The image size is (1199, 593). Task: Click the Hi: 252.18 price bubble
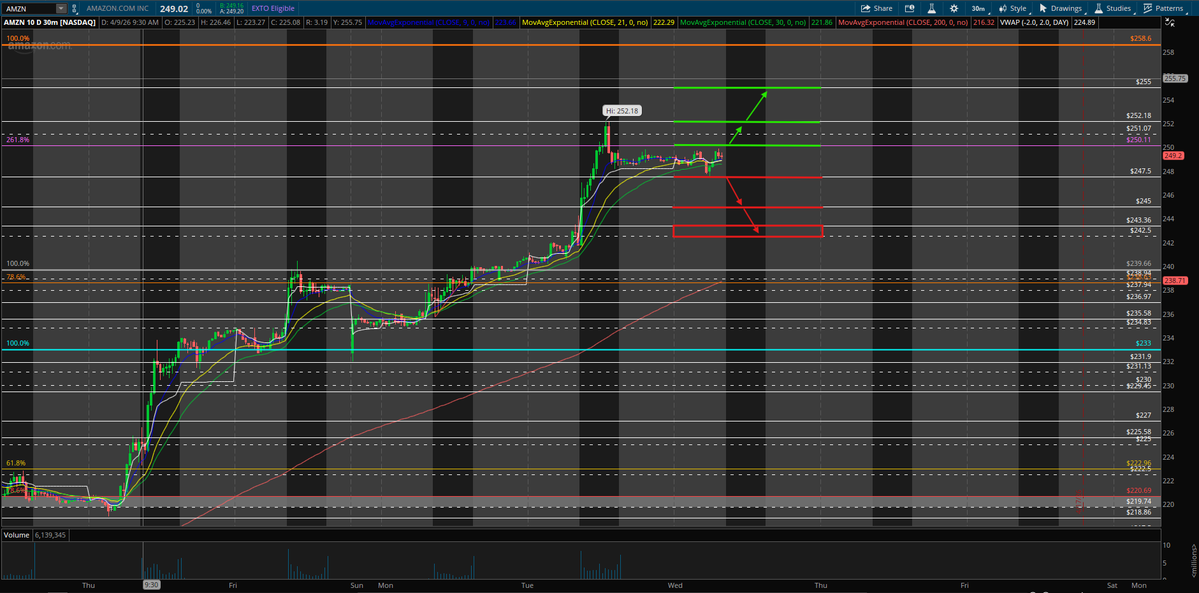coord(623,111)
